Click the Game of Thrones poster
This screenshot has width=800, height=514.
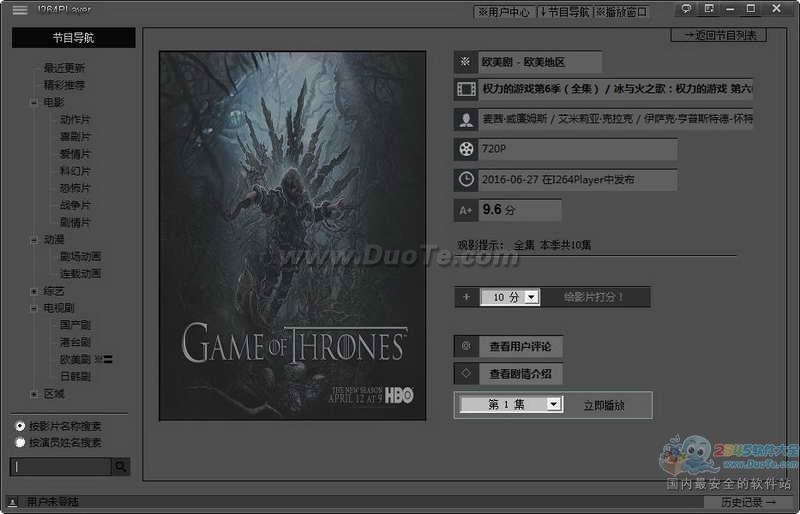292,236
